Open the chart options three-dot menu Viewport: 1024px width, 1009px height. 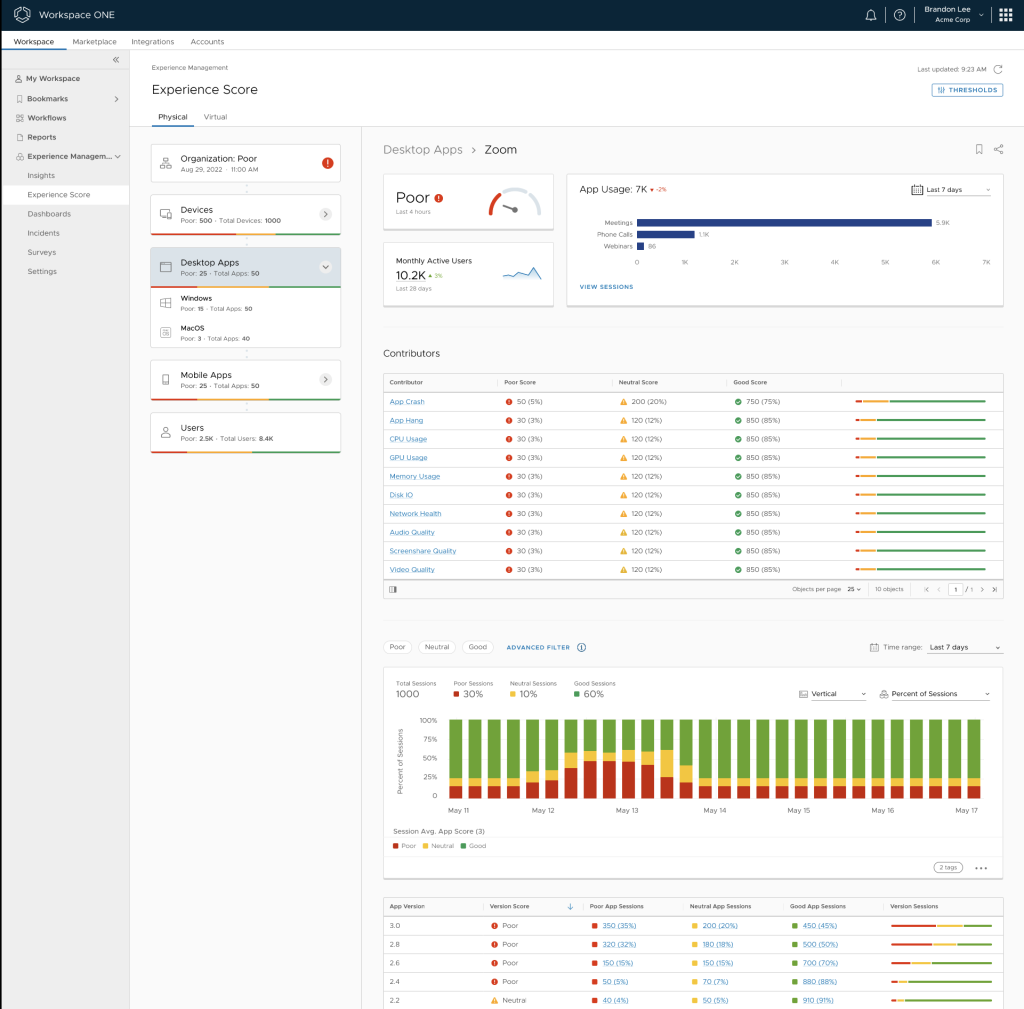[x=981, y=868]
